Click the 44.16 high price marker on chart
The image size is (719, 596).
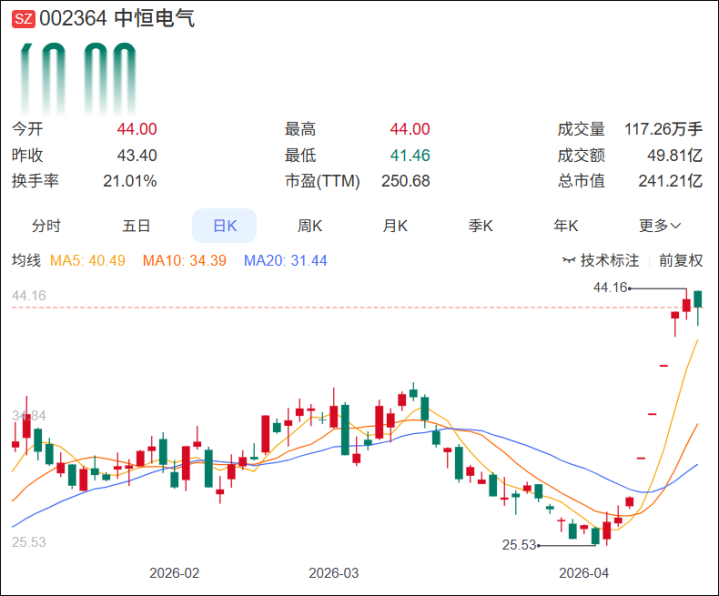(x=610, y=287)
